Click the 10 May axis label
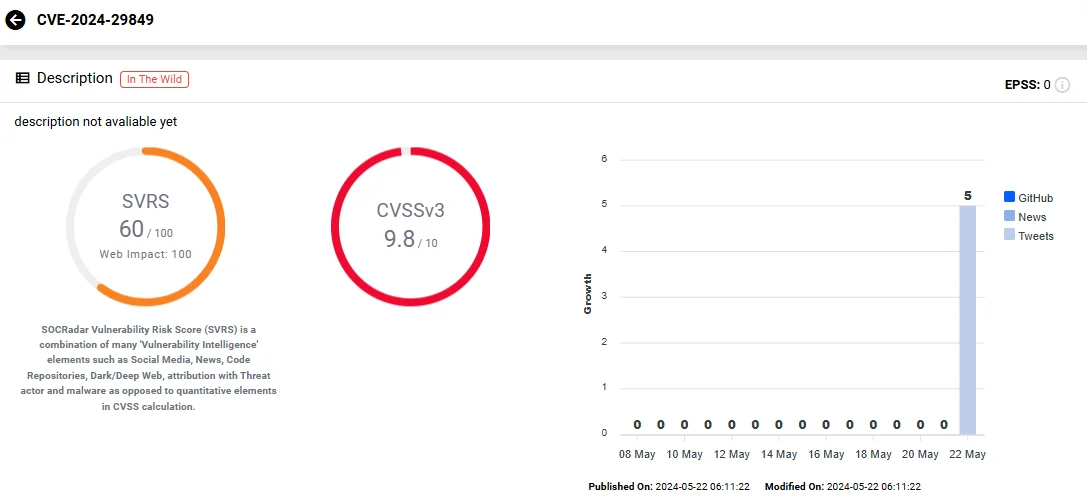The height and width of the screenshot is (500, 1087). point(684,455)
